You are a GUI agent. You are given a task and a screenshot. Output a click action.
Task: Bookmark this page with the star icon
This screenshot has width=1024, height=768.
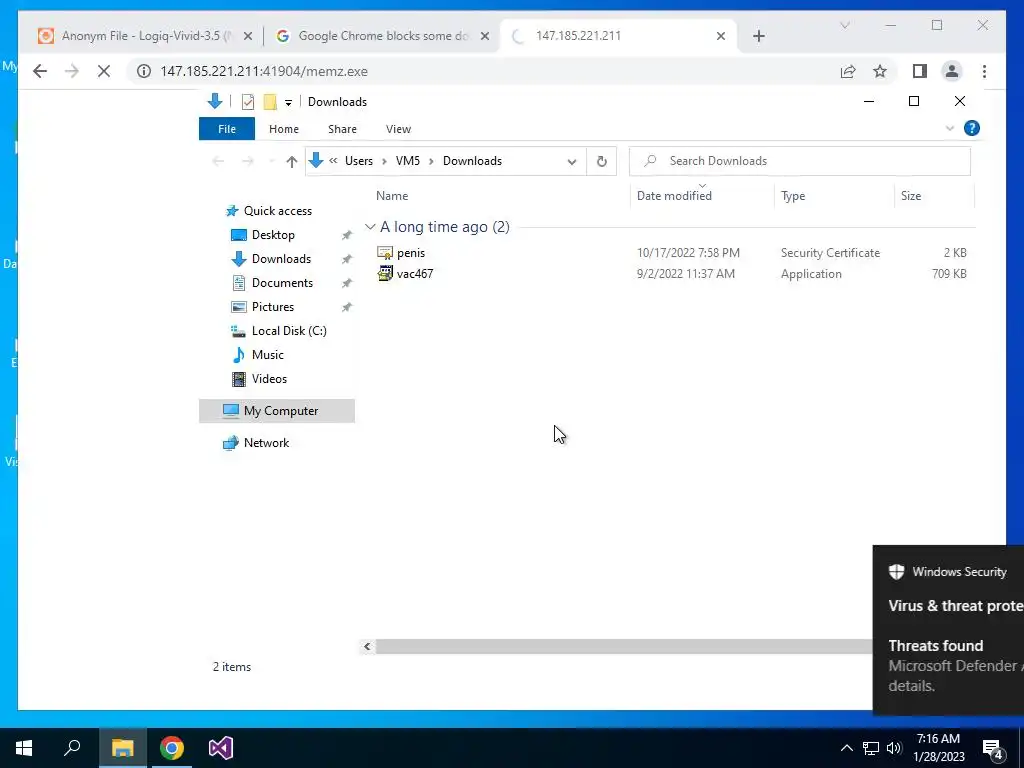[880, 71]
